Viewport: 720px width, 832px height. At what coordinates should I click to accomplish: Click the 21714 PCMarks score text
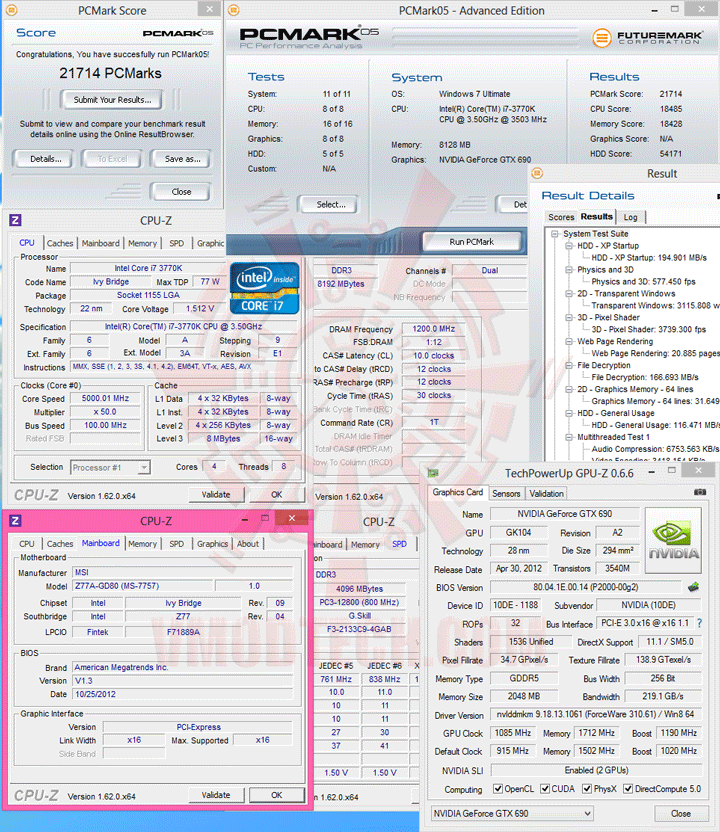[110, 73]
